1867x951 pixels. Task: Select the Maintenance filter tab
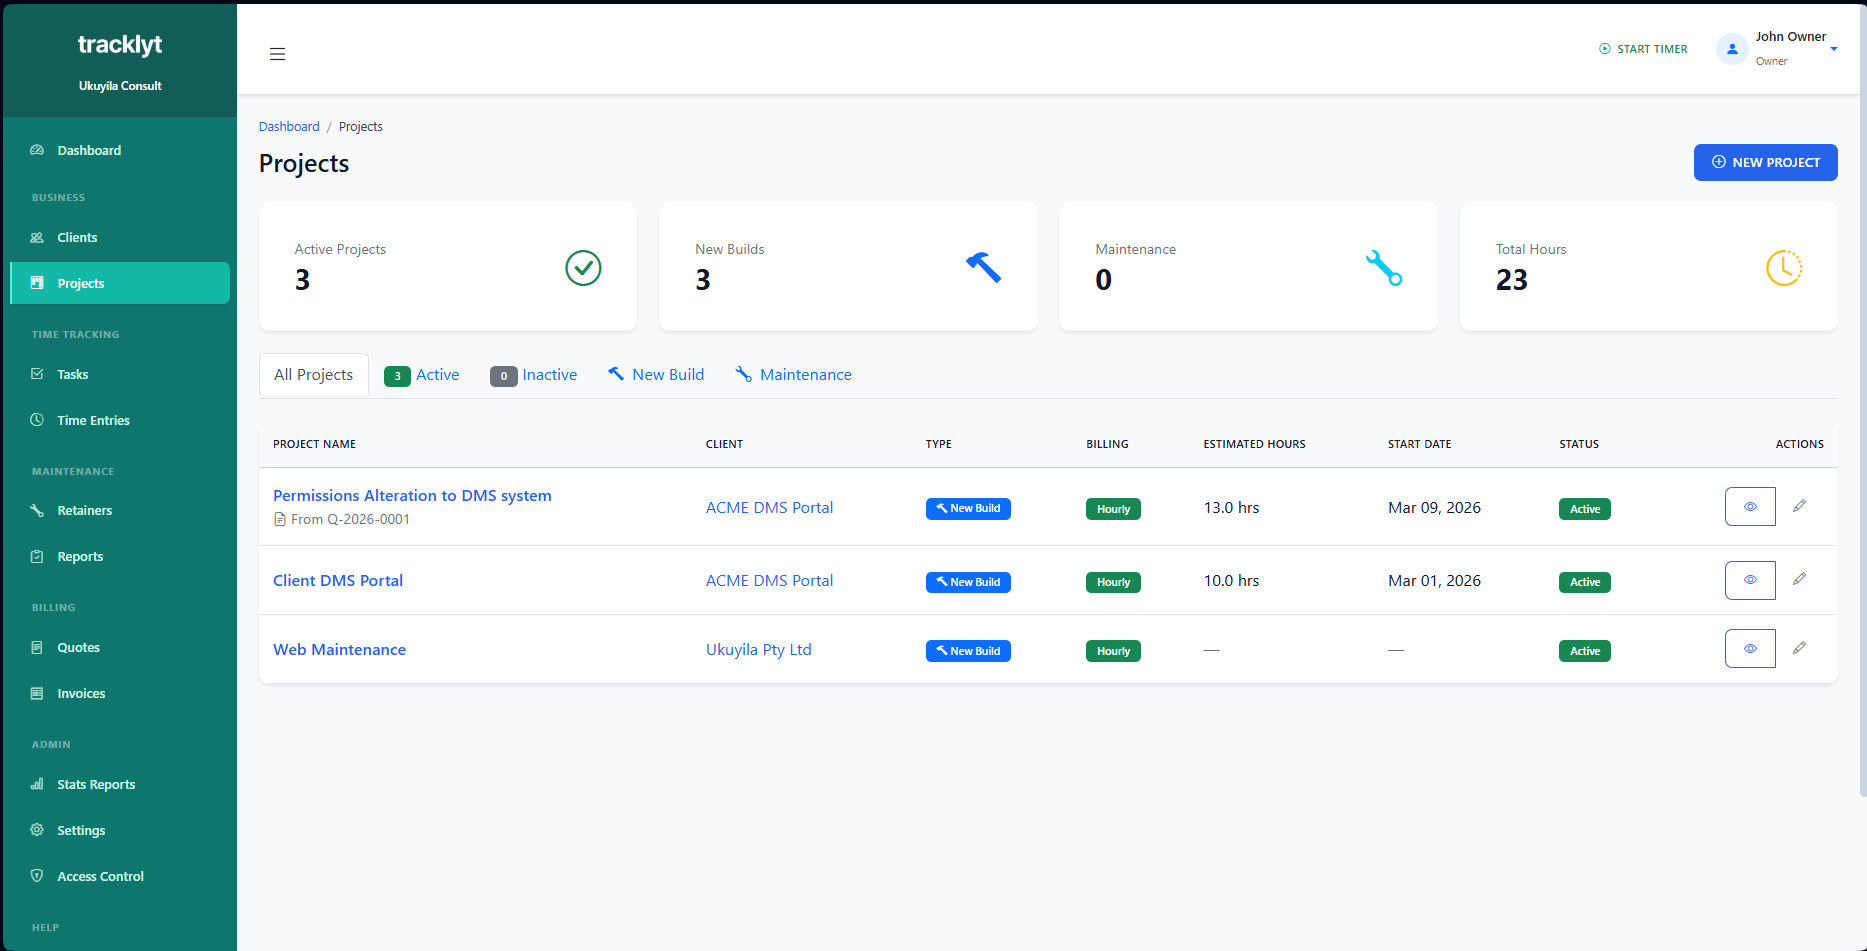pyautogui.click(x=793, y=375)
